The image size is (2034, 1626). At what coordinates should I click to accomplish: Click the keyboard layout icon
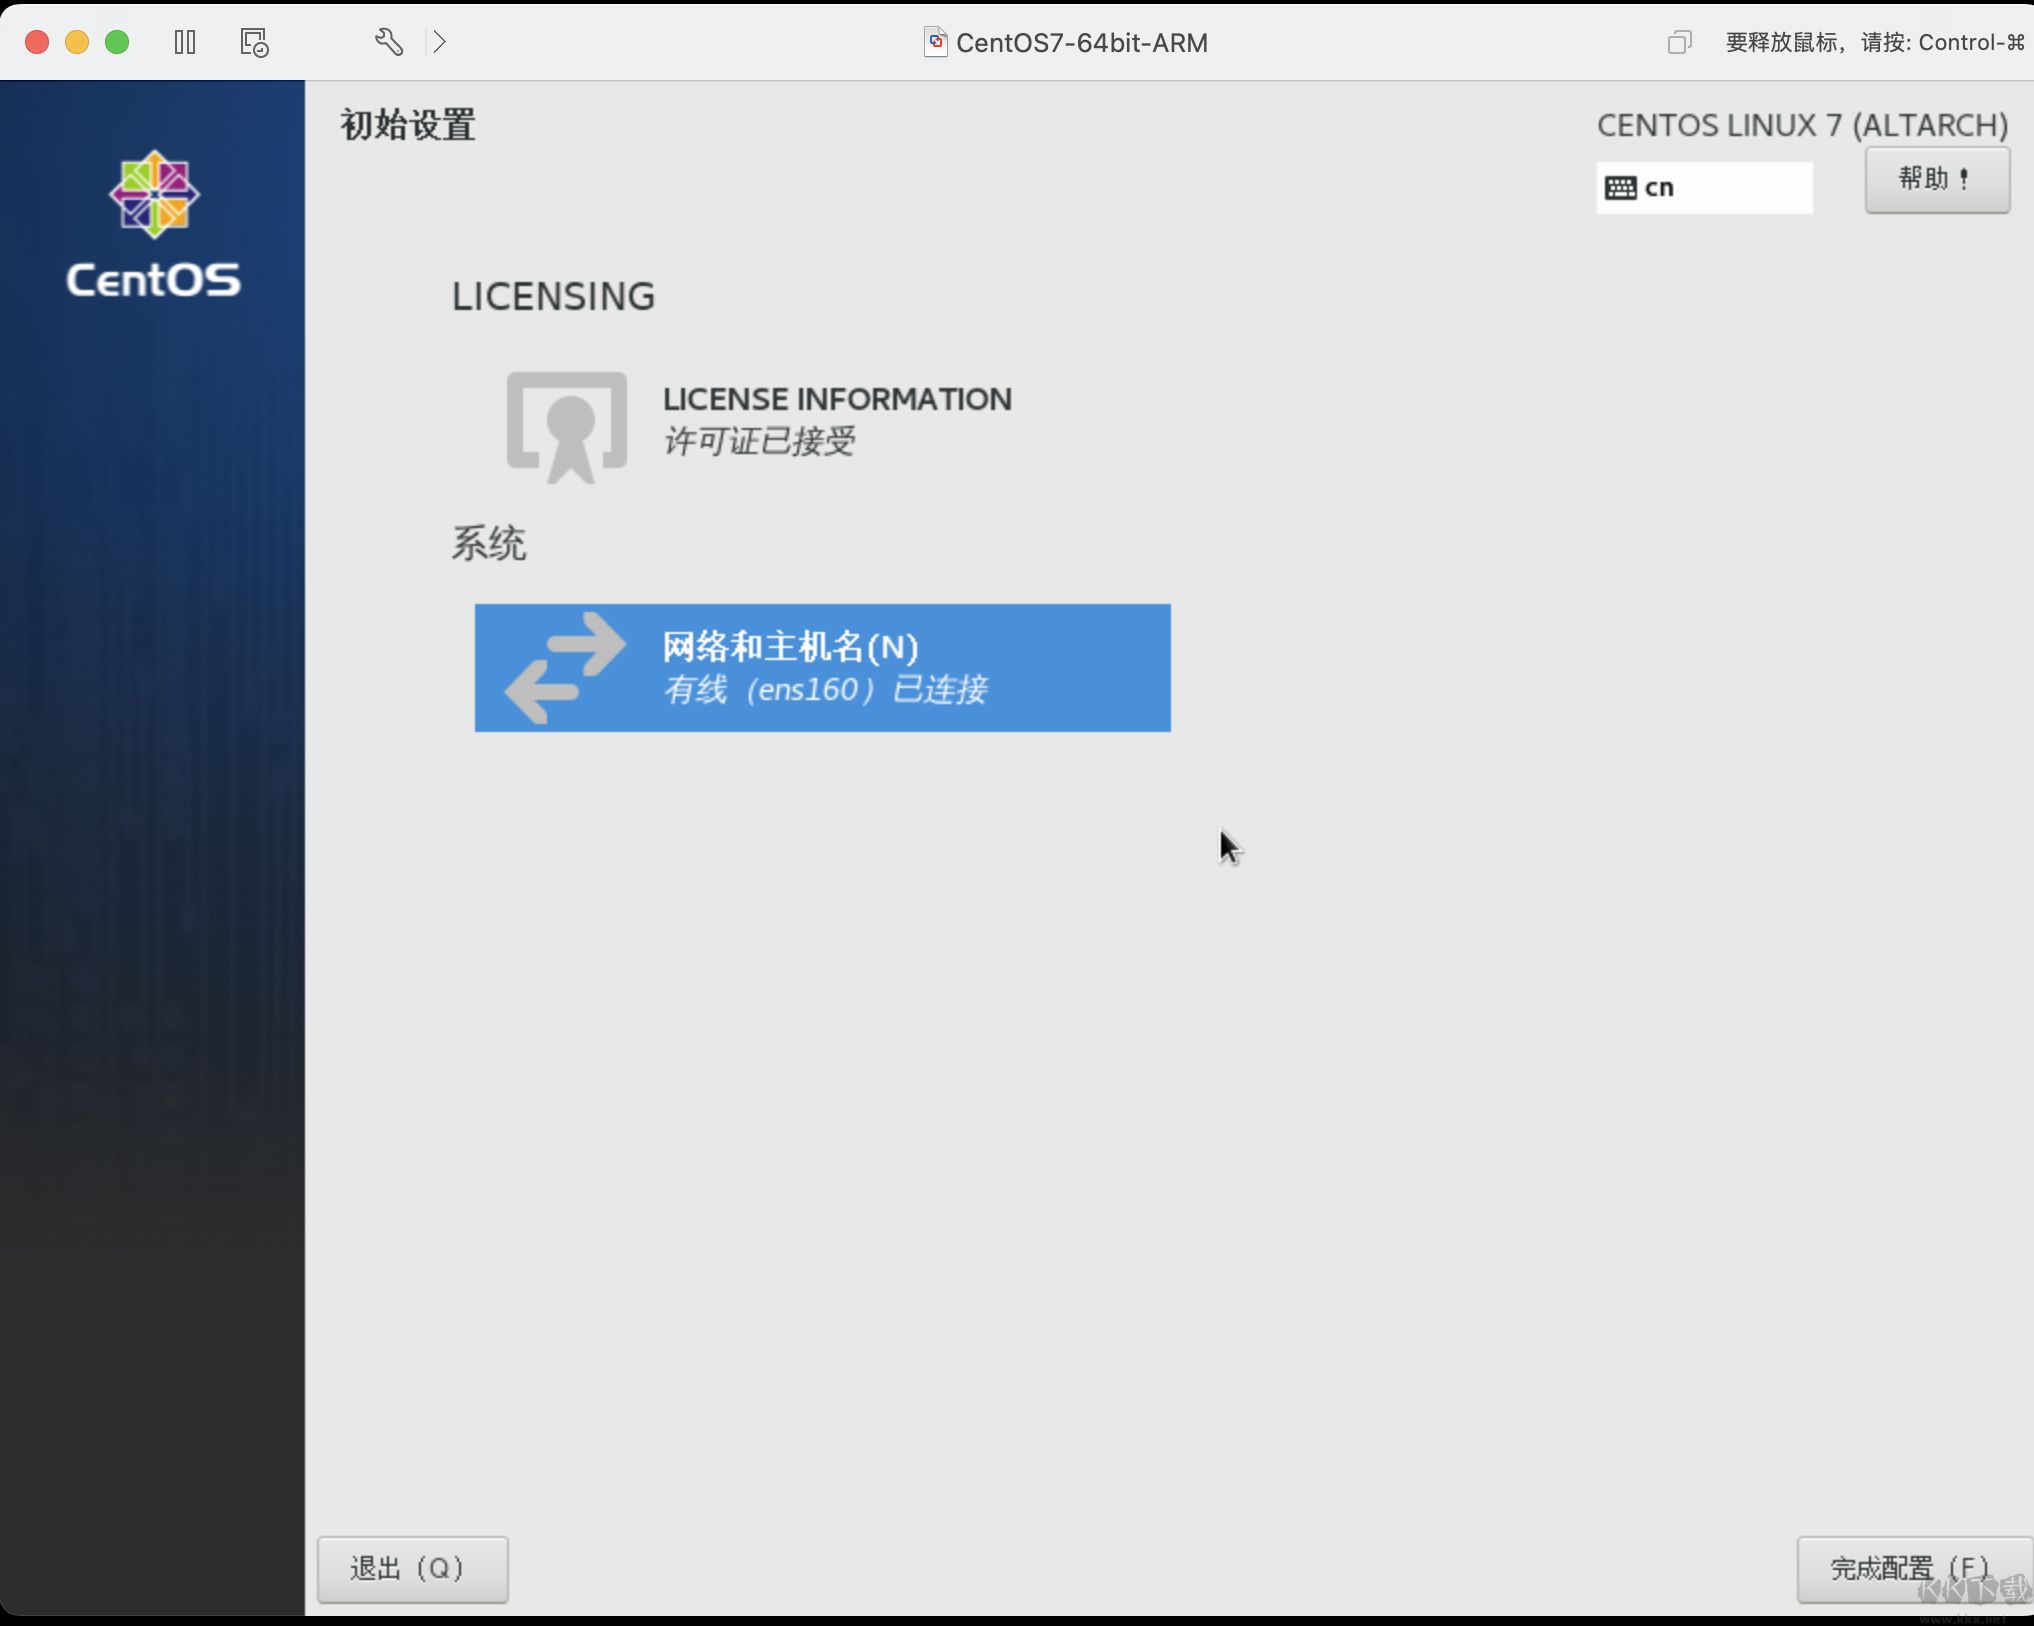pyautogui.click(x=1620, y=188)
